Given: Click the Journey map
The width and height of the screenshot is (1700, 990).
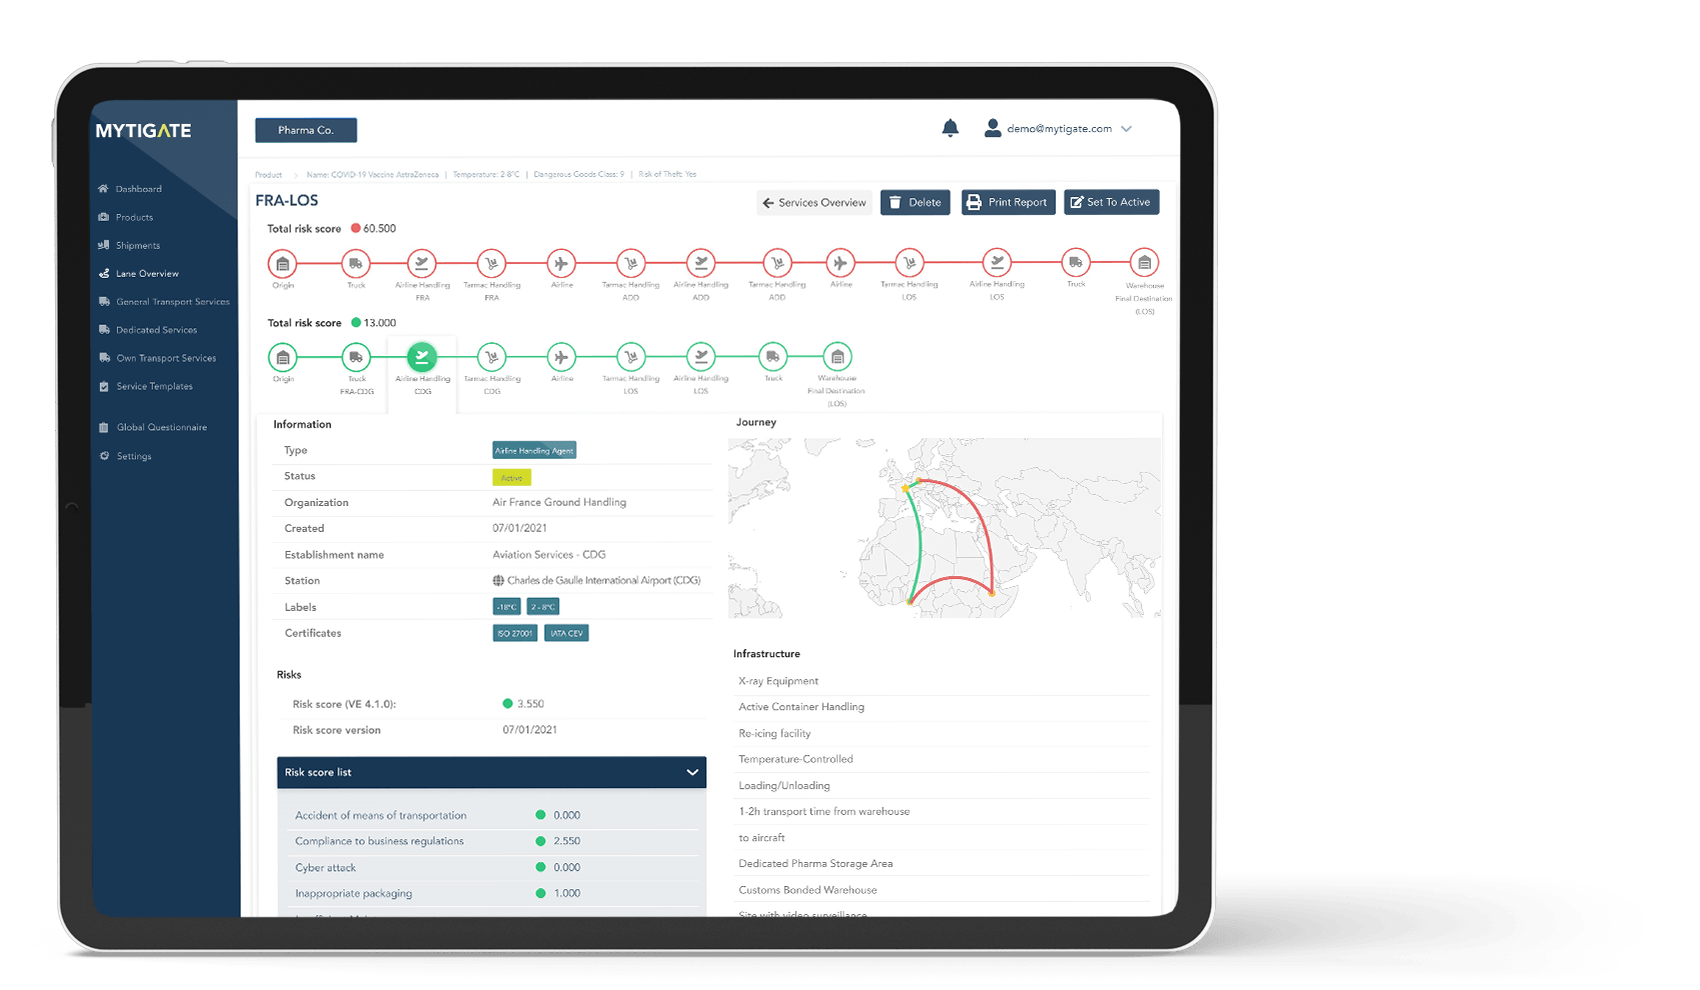Looking at the screenshot, I should pos(944,528).
